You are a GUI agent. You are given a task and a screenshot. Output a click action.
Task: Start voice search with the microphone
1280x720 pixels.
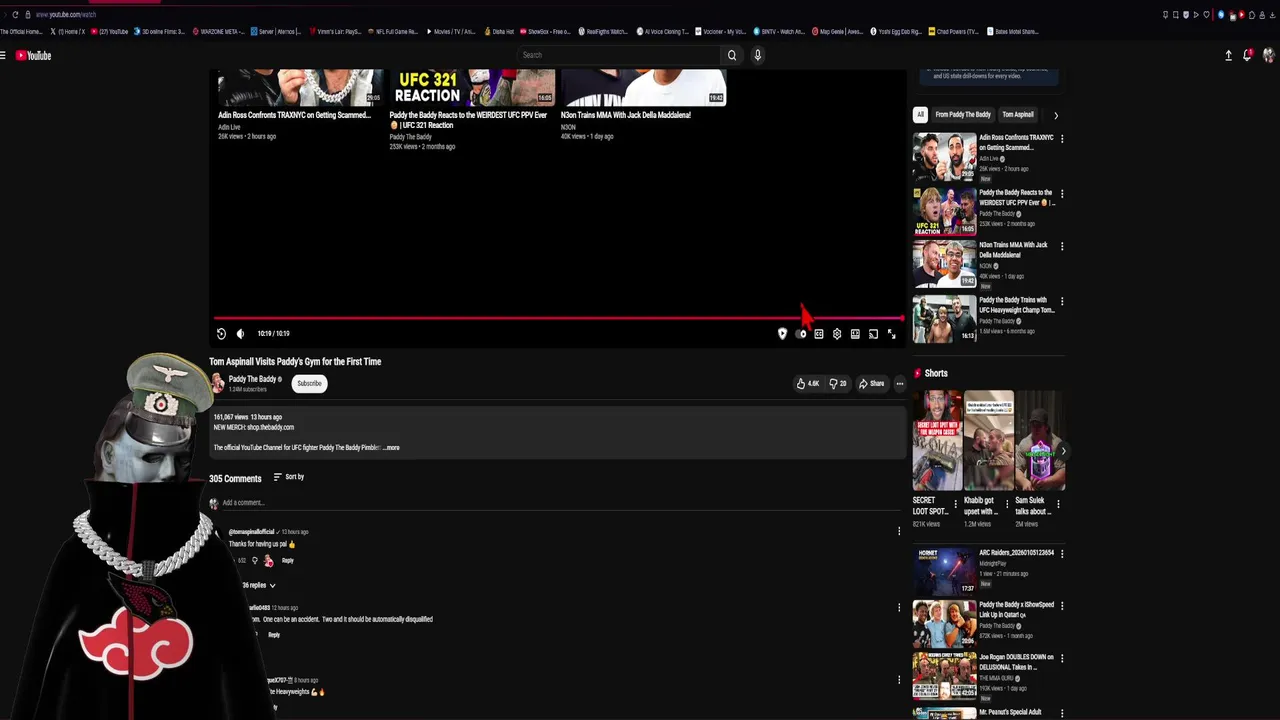point(758,55)
